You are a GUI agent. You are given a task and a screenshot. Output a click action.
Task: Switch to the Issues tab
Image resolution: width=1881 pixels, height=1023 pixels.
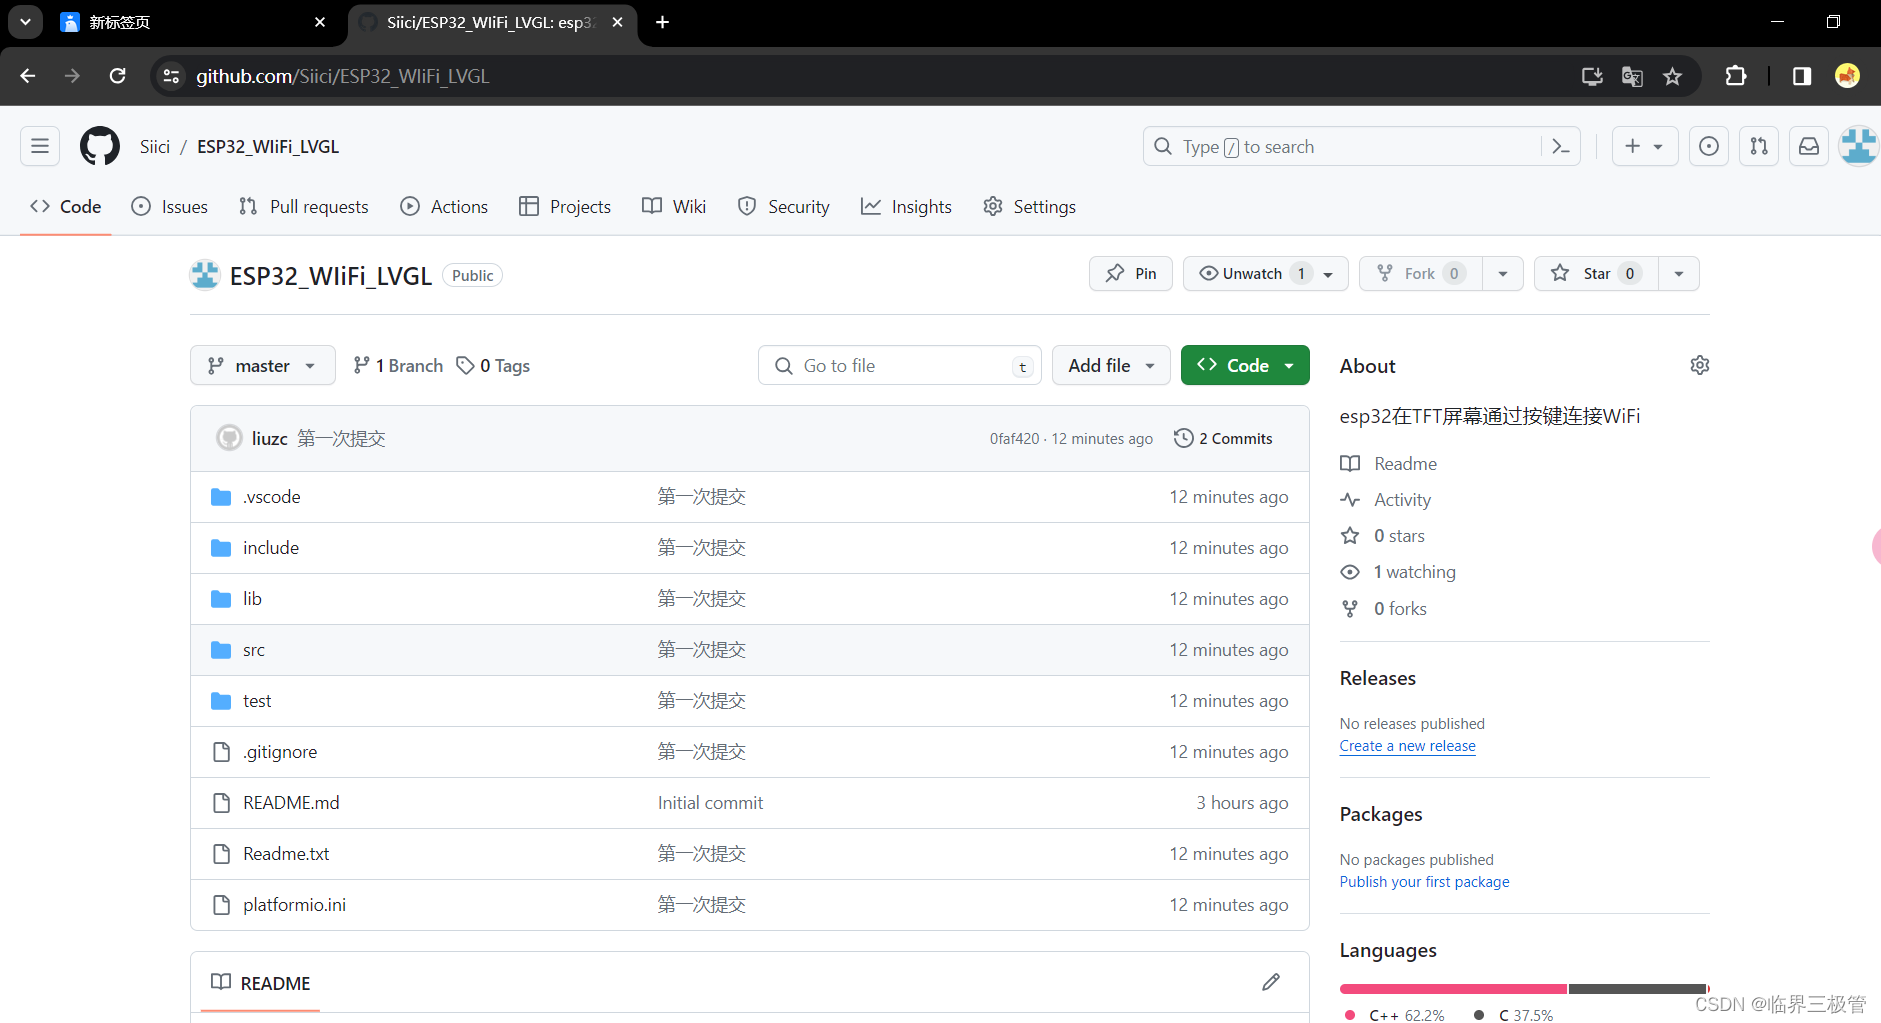pyautogui.click(x=170, y=206)
